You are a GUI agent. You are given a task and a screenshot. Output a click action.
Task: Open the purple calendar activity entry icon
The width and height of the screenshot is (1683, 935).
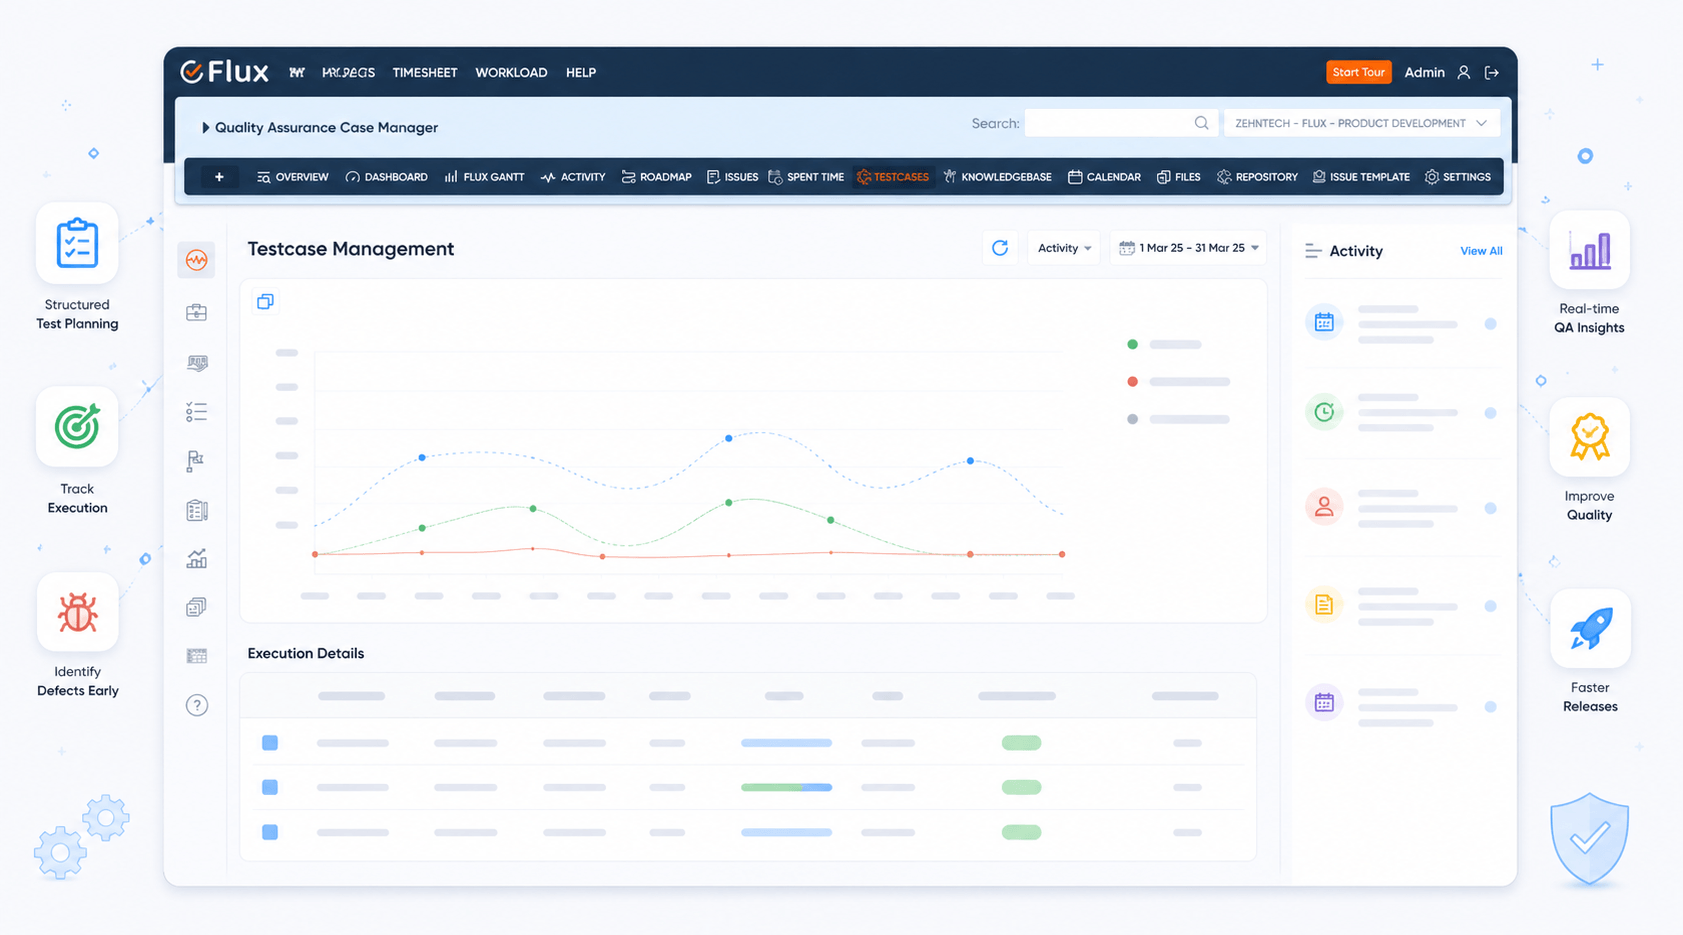pyautogui.click(x=1324, y=702)
